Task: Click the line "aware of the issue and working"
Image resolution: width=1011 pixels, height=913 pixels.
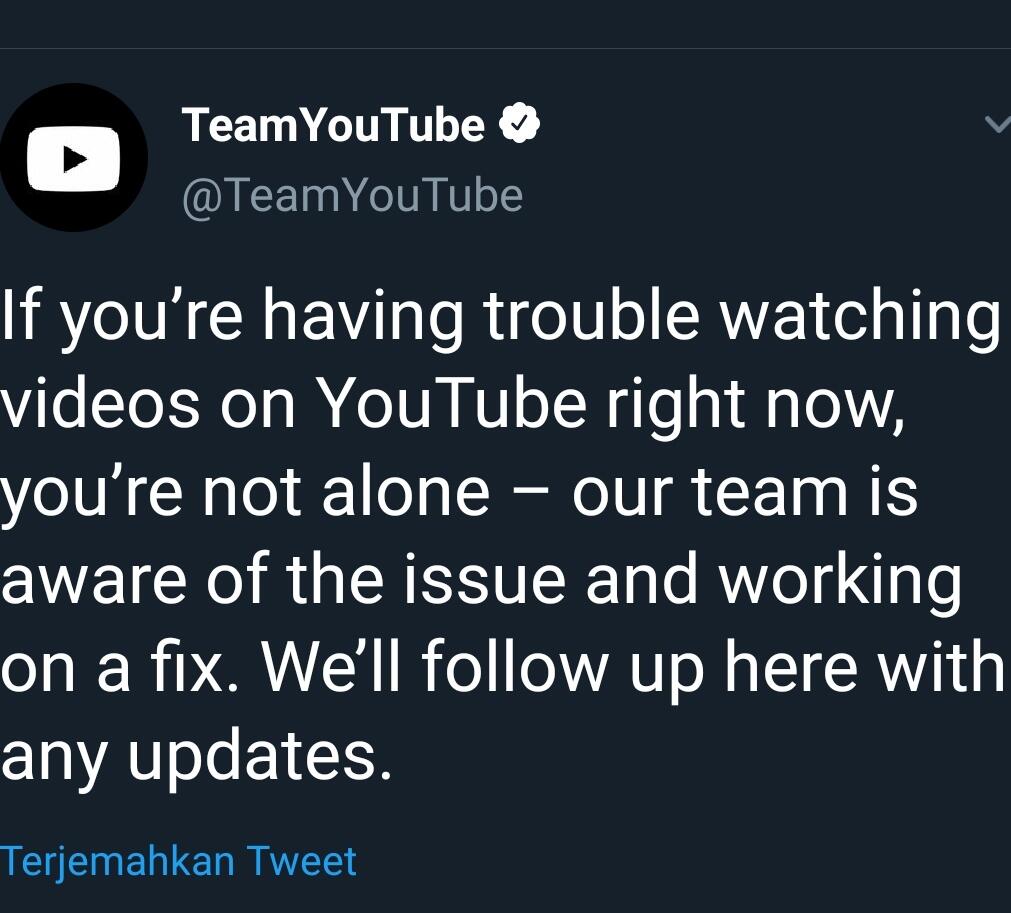Action: click(480, 580)
